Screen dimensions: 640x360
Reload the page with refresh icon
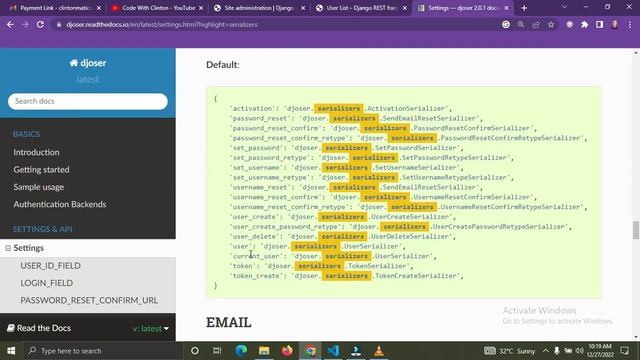pos(40,24)
